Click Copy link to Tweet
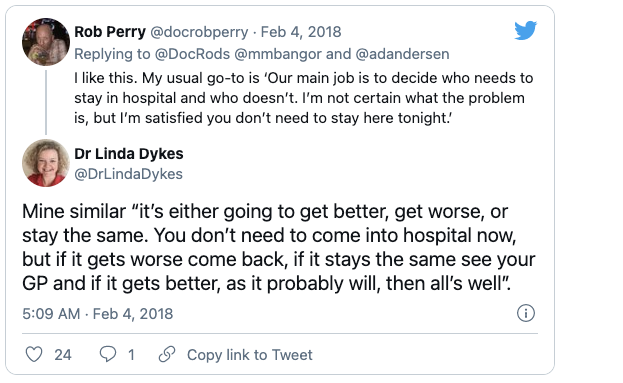Screen dimensions: 623x383 click(250, 355)
